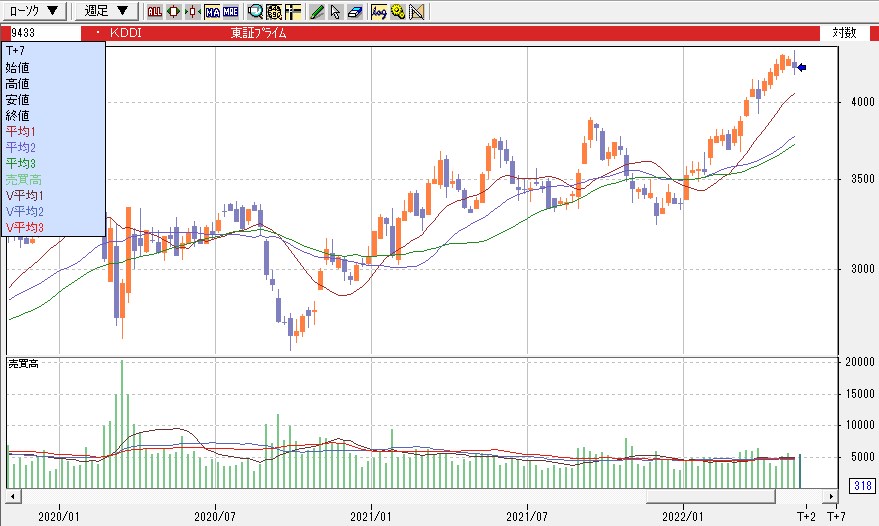The image size is (879, 526).
Task: Open the 週足 timeframe dropdown
Action: pos(107,11)
